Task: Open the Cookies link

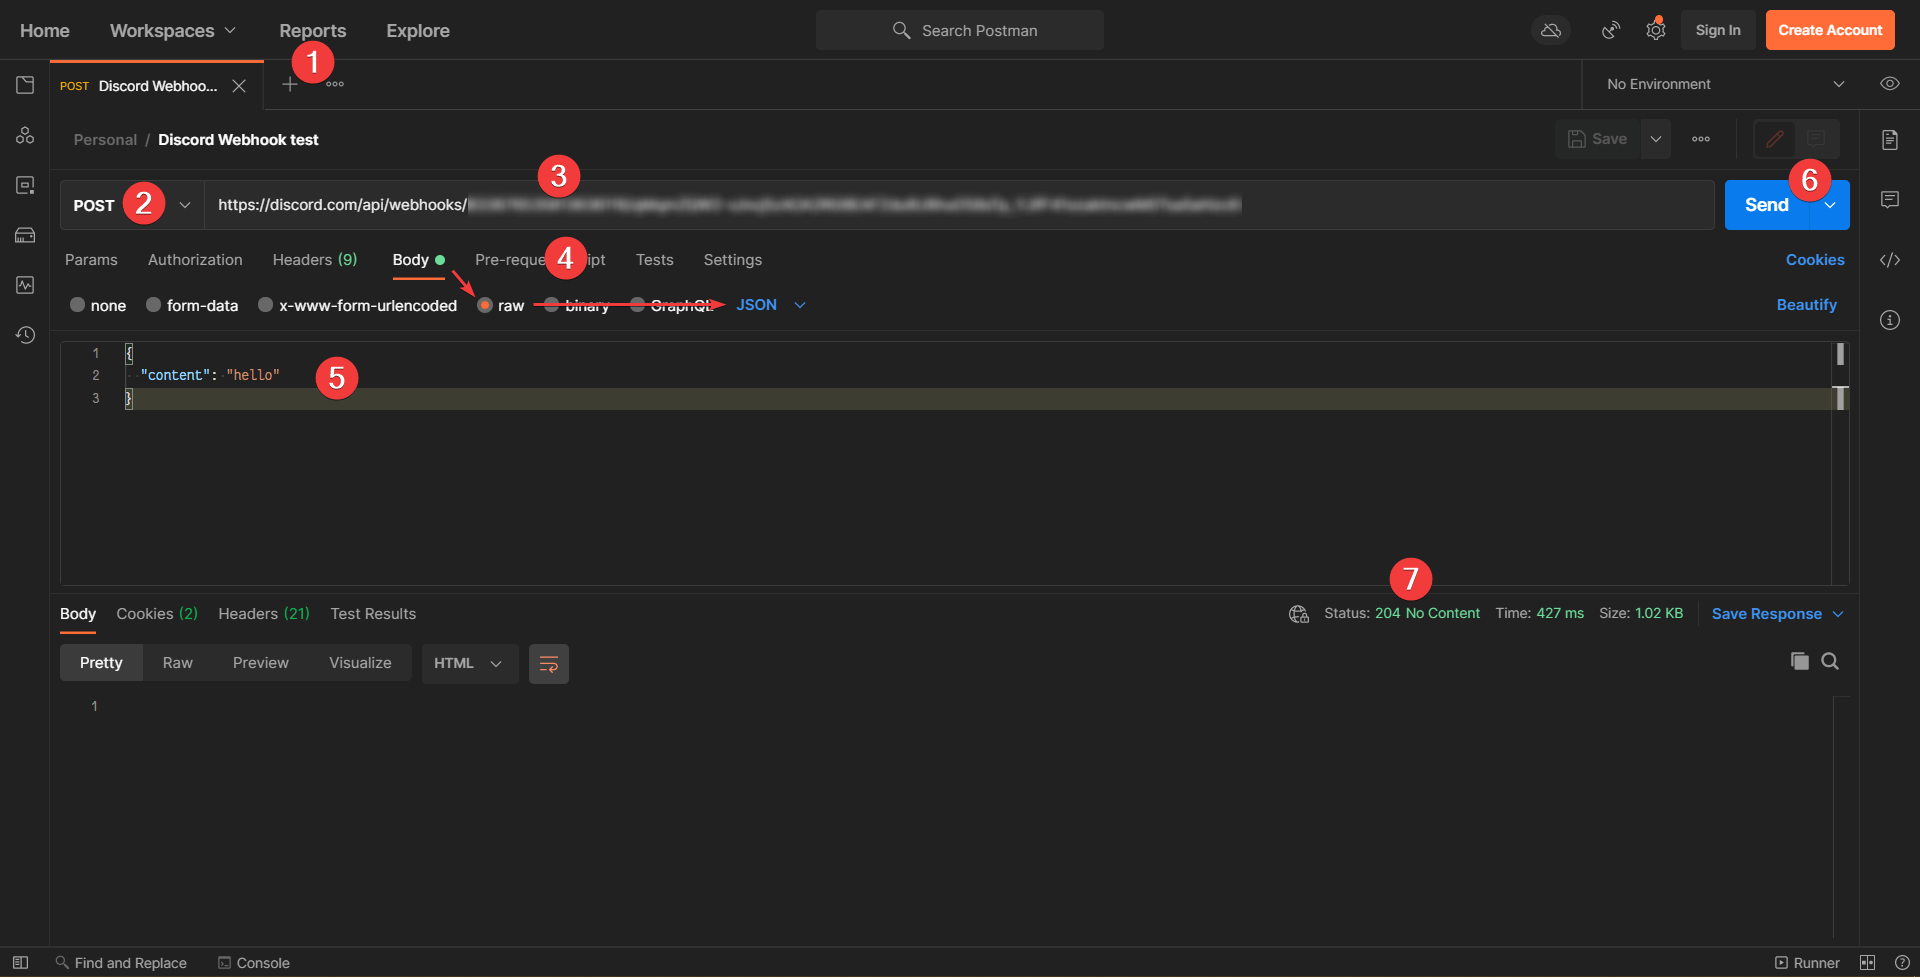Action: (1815, 260)
